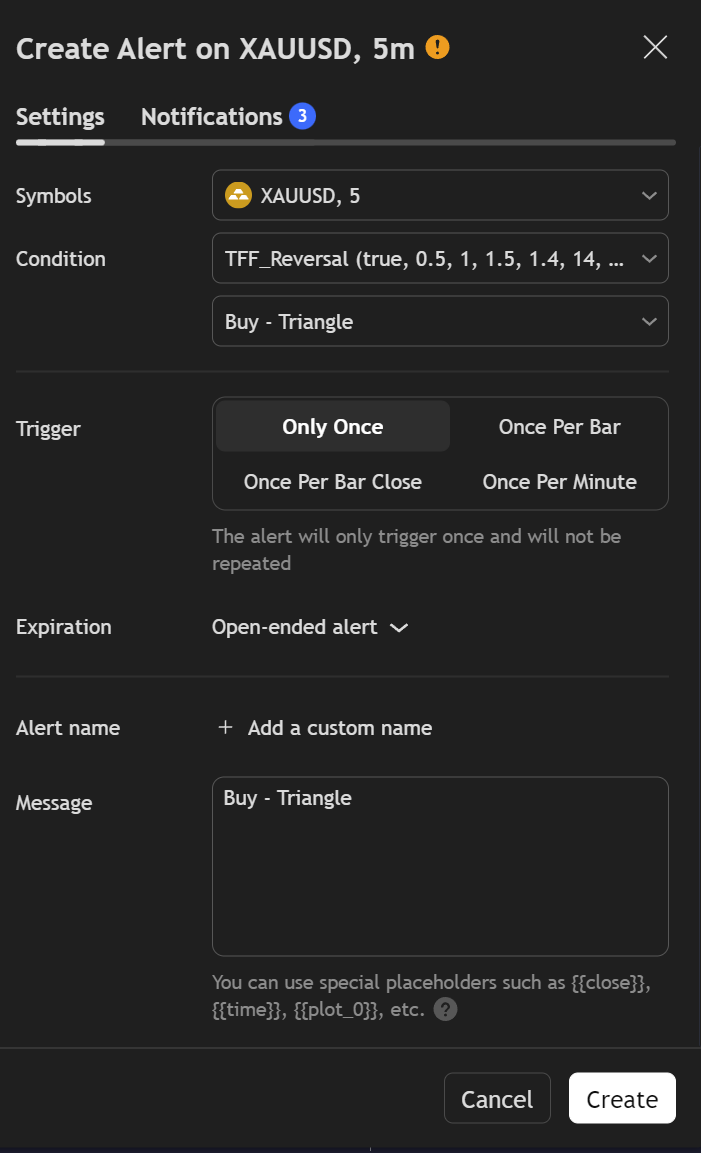Select the Once Per Bar trigger
Viewport: 701px width, 1153px height.
[x=559, y=426]
